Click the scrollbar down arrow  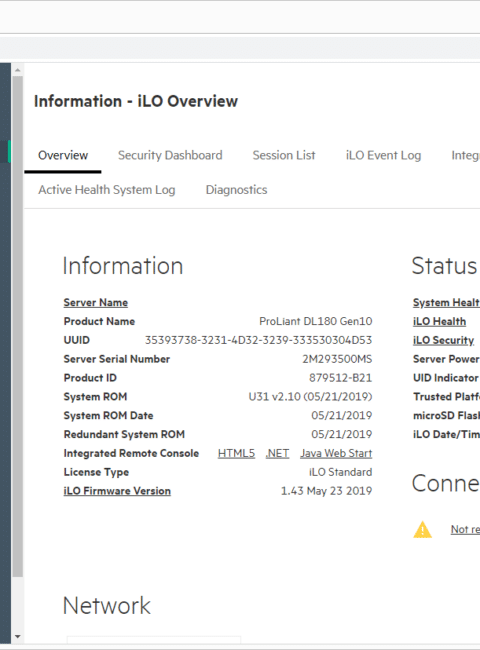(x=17, y=636)
